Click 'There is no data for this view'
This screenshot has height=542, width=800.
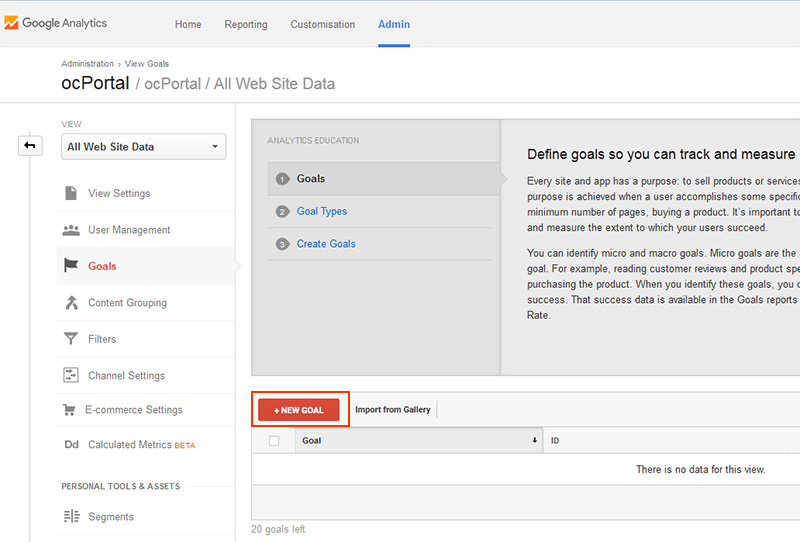pos(701,470)
